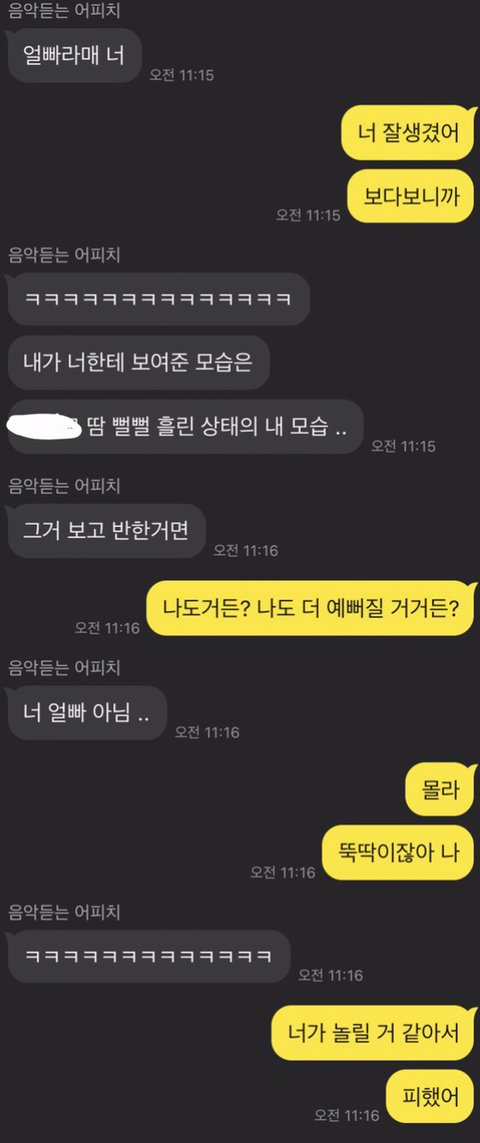The width and height of the screenshot is (480, 1143).
Task: Click the '너 얼빠 아님 ..' message
Action: pos(87,714)
